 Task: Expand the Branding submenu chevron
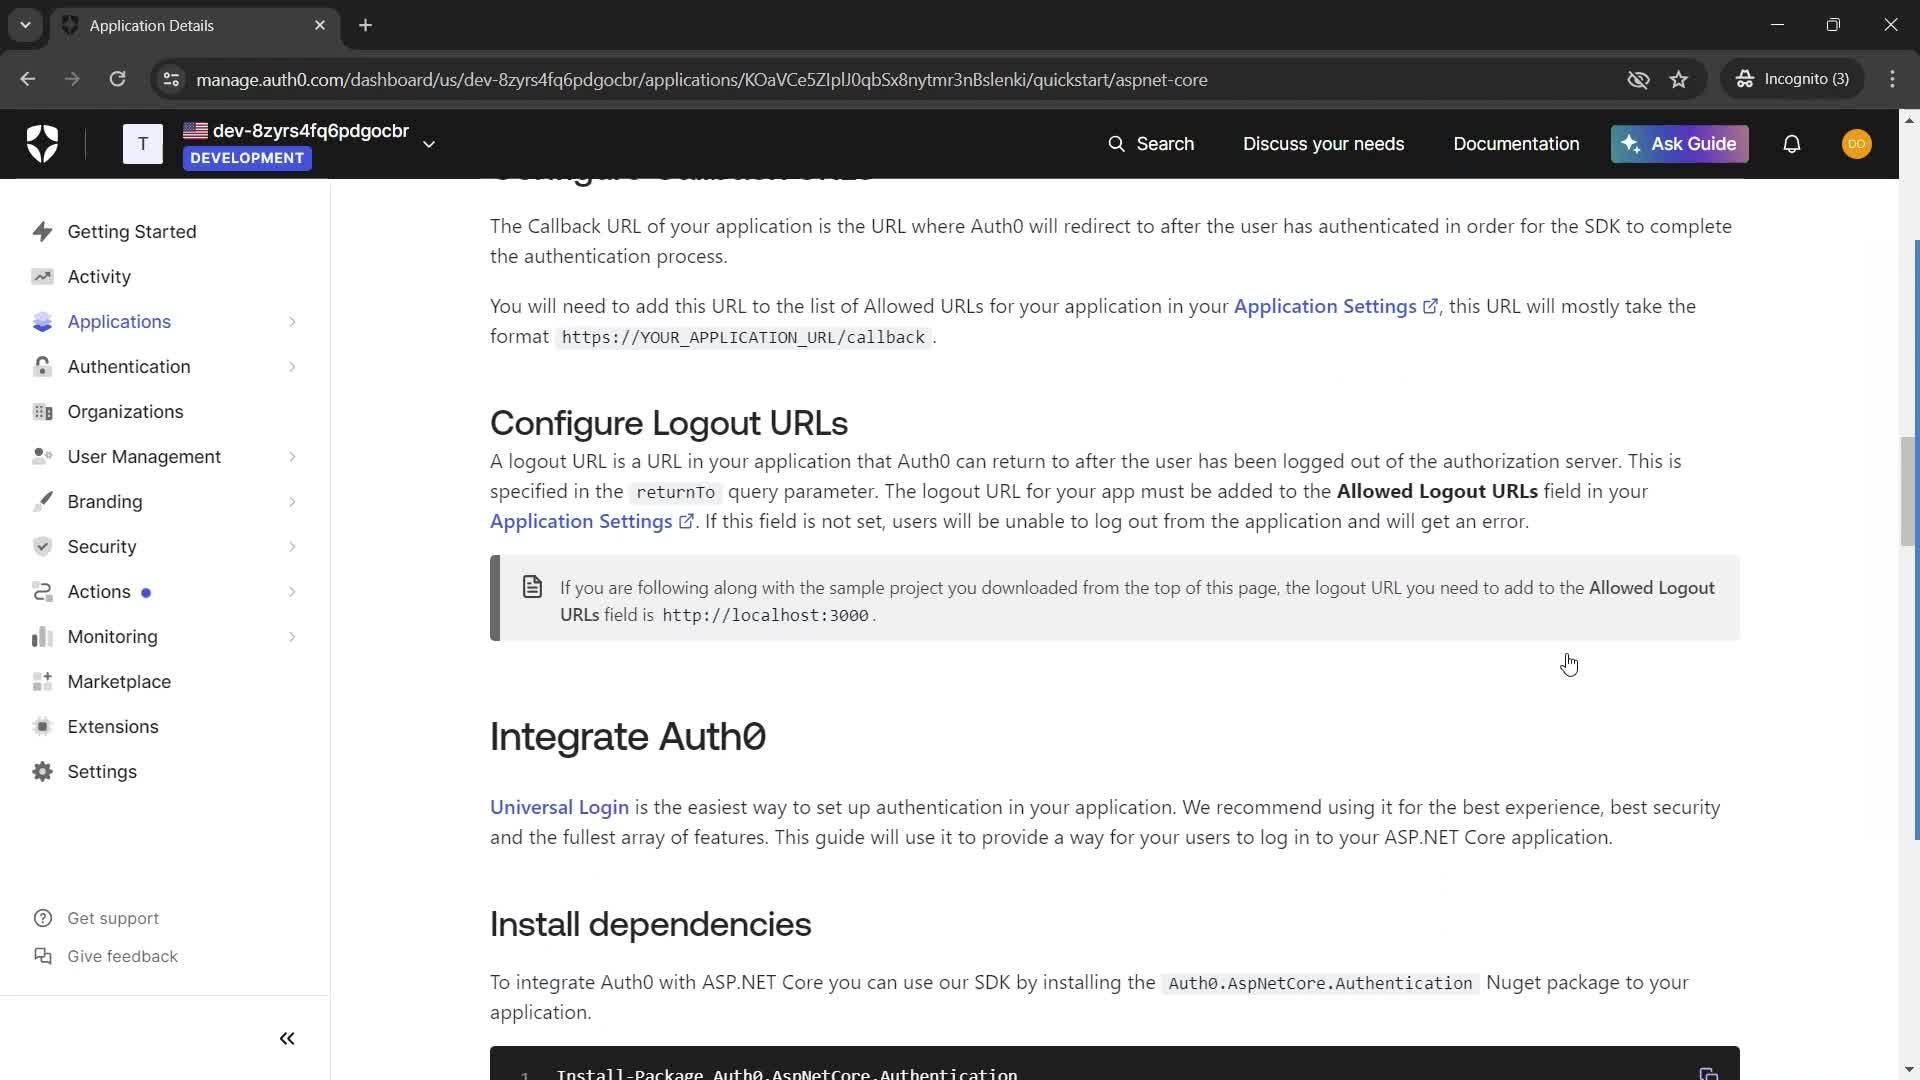(292, 502)
